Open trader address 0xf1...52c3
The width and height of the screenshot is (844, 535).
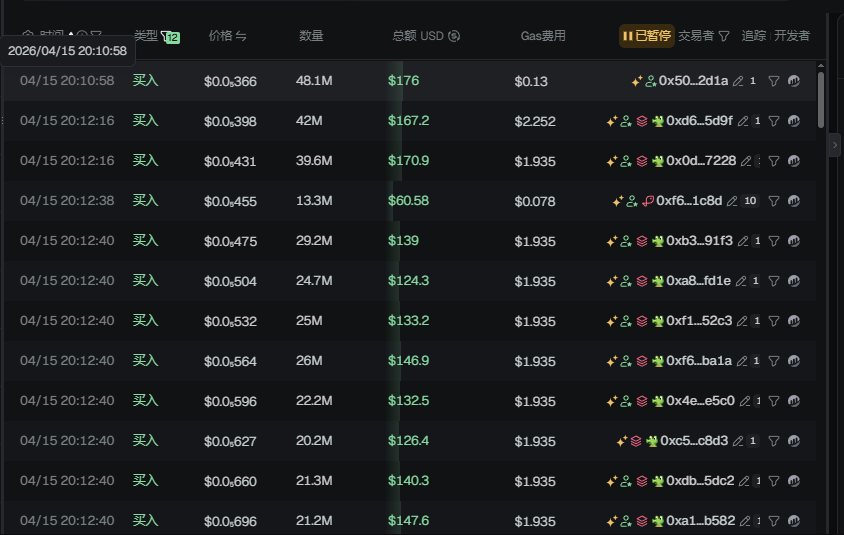[x=699, y=321]
